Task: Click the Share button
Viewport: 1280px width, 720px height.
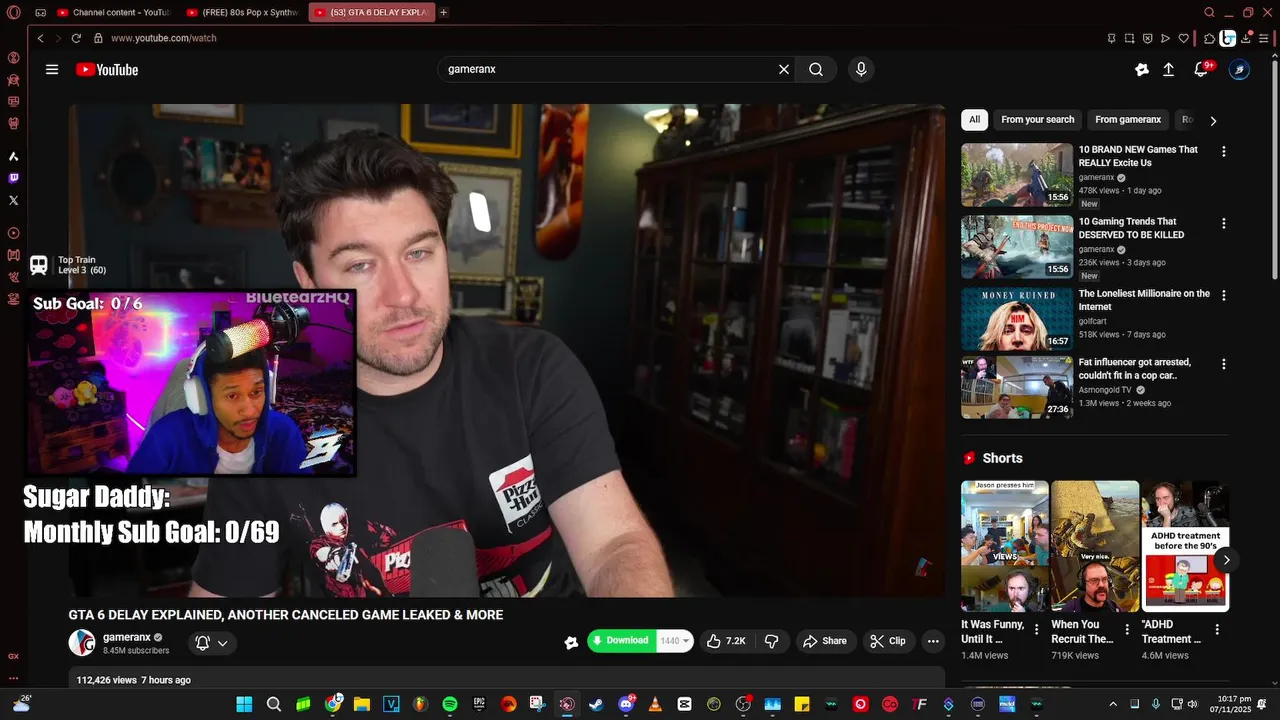Action: point(826,641)
